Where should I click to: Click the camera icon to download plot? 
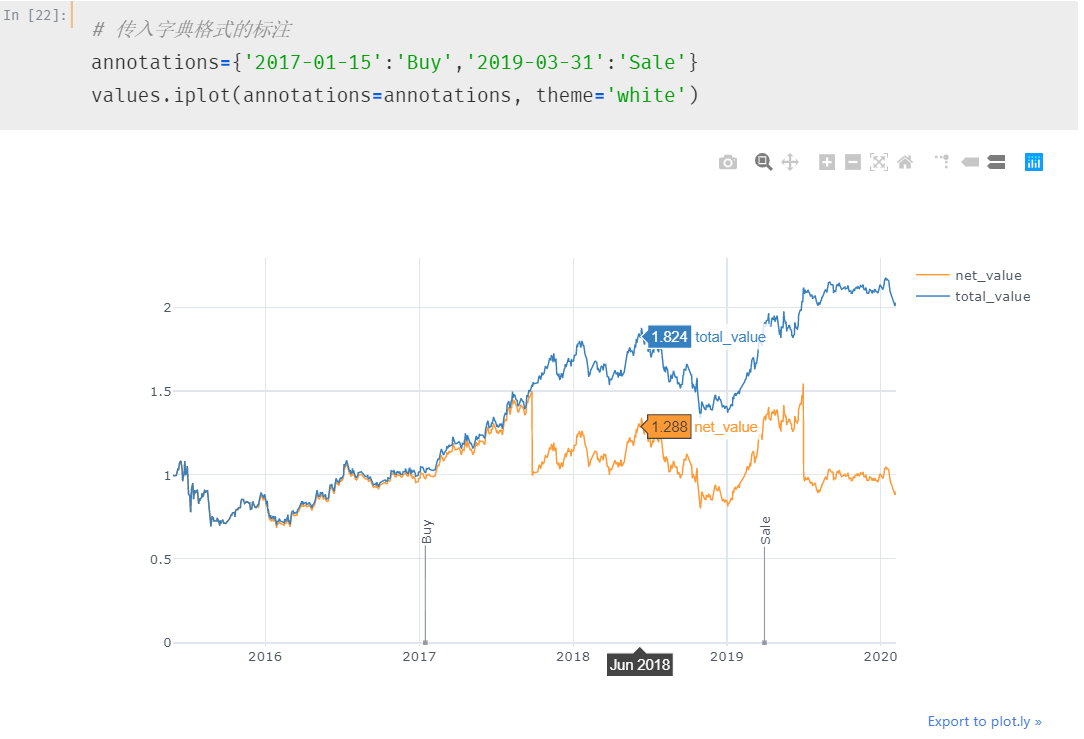[x=727, y=161]
